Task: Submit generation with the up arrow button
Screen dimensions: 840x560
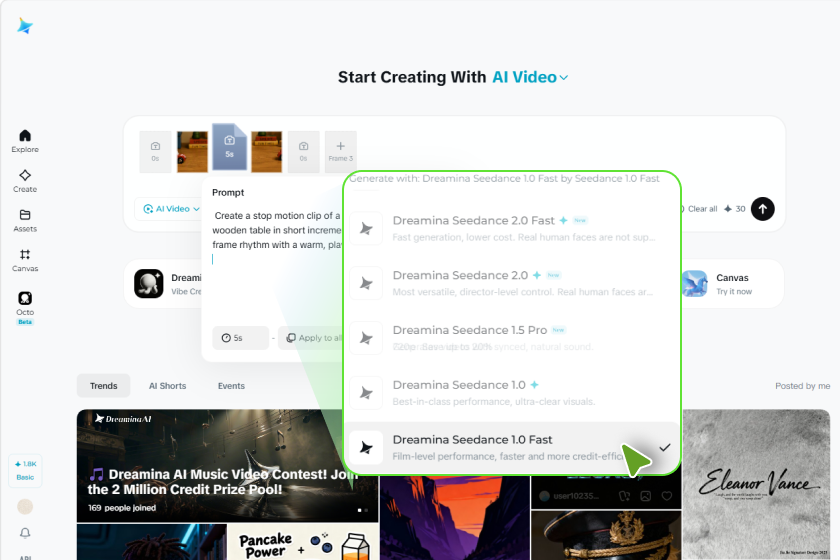Action: pyautogui.click(x=762, y=209)
